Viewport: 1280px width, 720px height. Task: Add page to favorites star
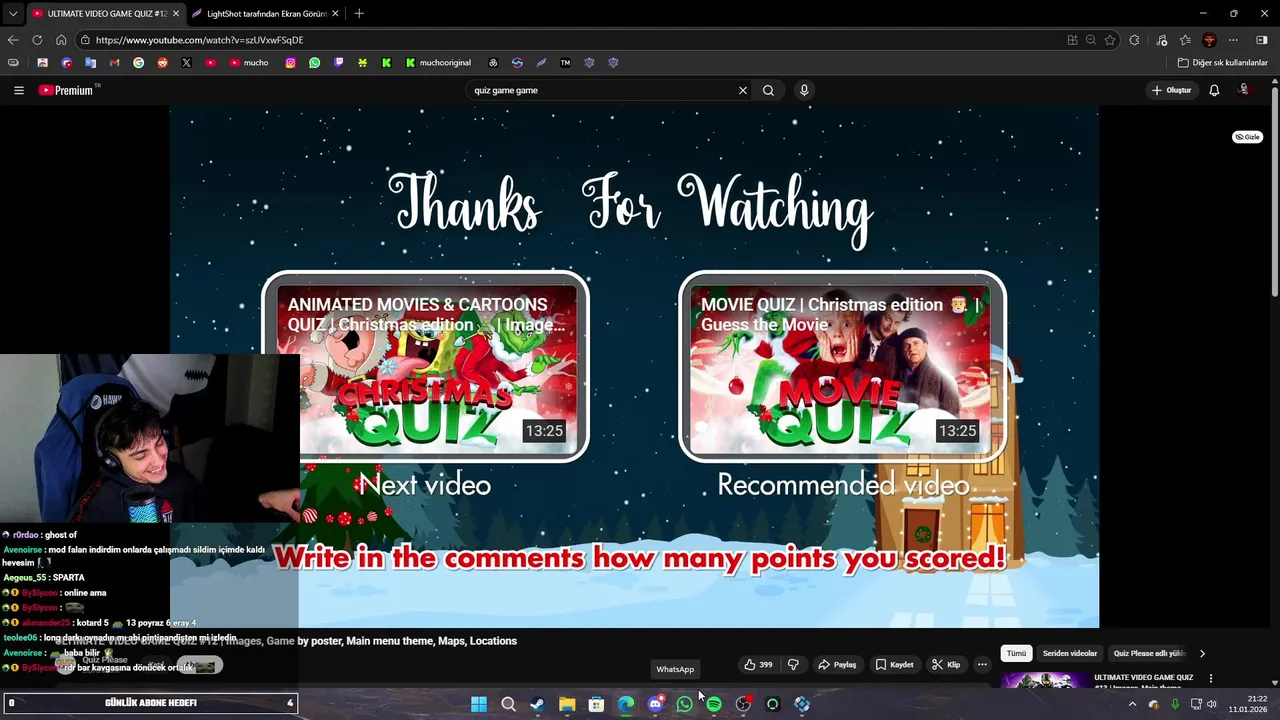click(x=1110, y=40)
